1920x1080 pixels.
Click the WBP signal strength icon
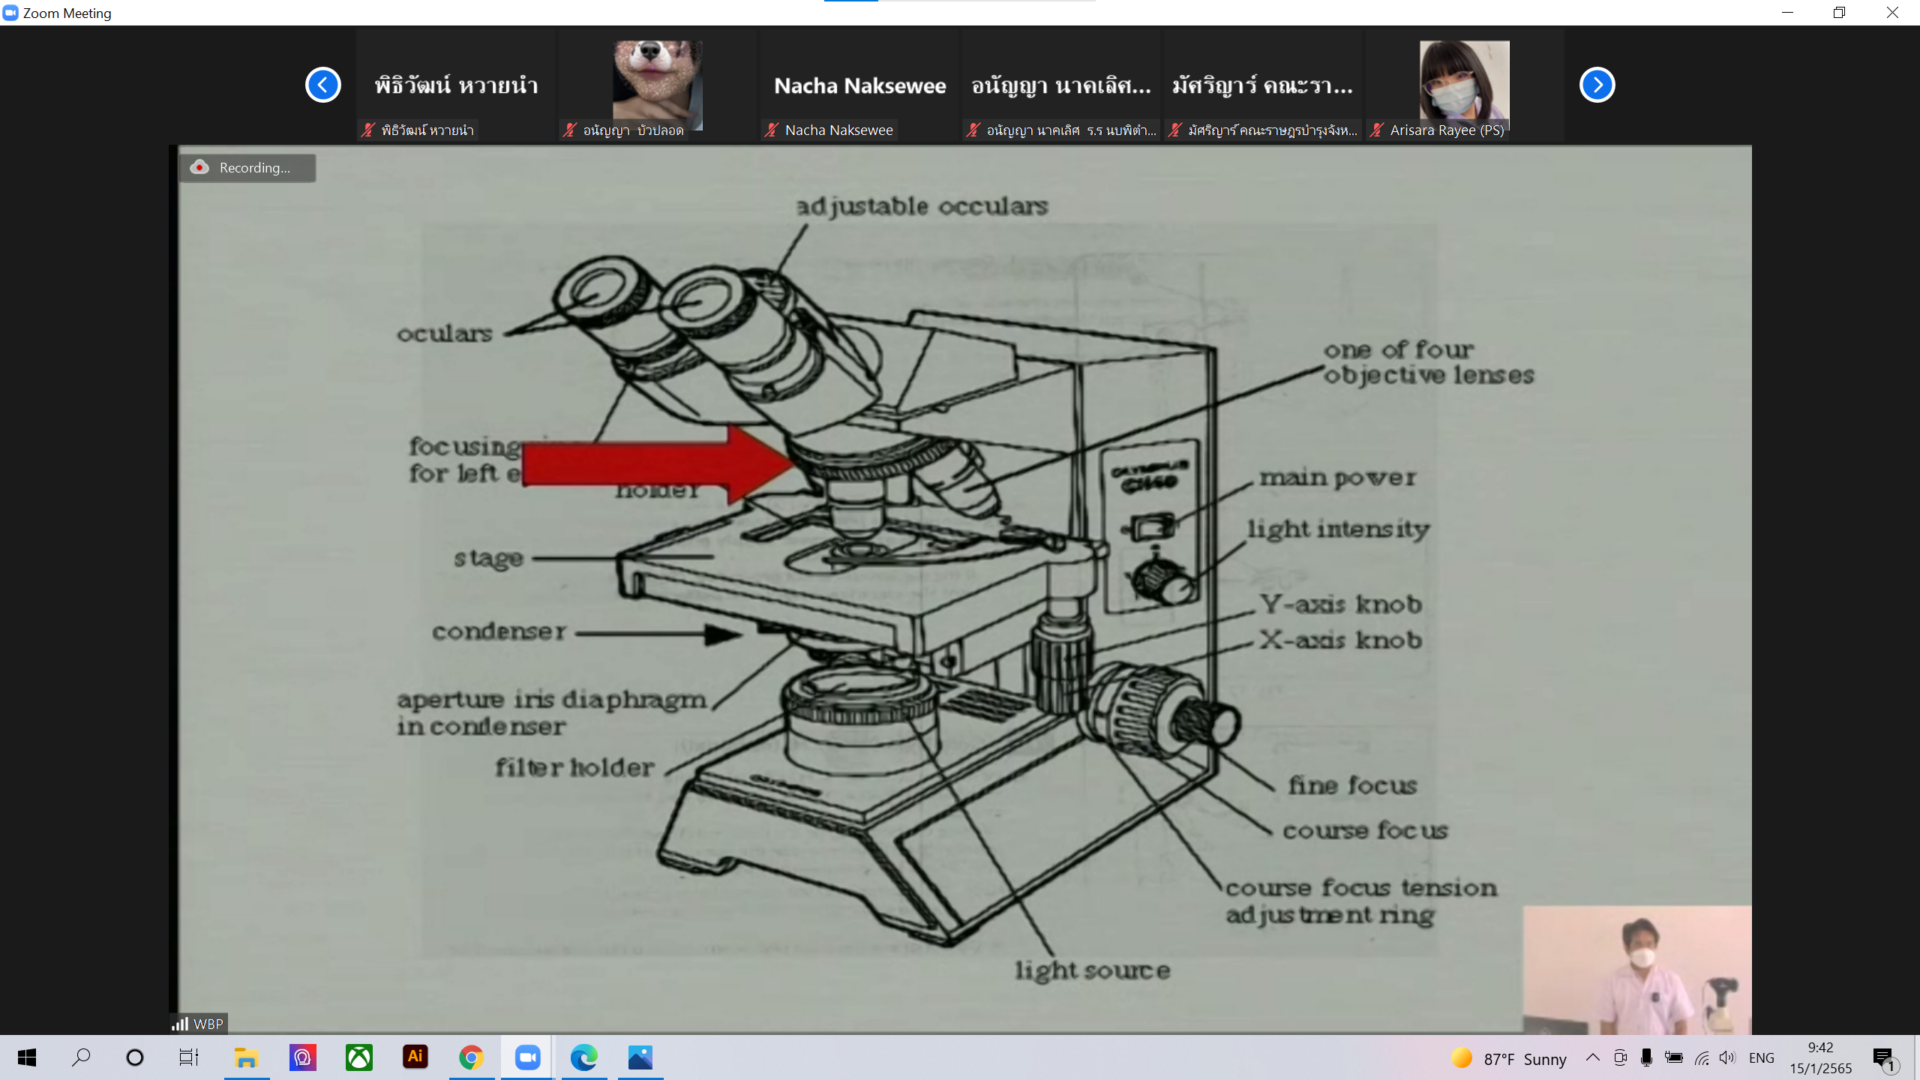(180, 1024)
